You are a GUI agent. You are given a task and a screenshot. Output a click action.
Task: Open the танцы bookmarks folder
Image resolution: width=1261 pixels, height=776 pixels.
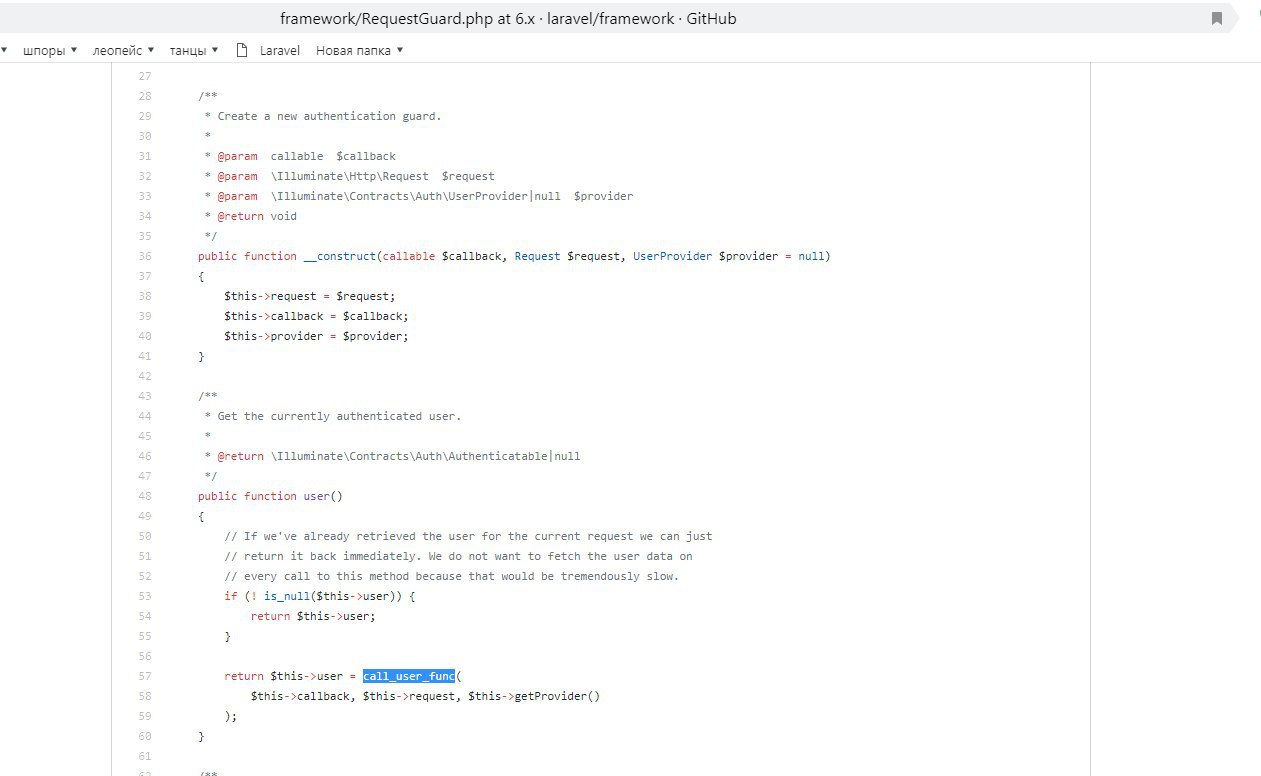click(x=193, y=50)
